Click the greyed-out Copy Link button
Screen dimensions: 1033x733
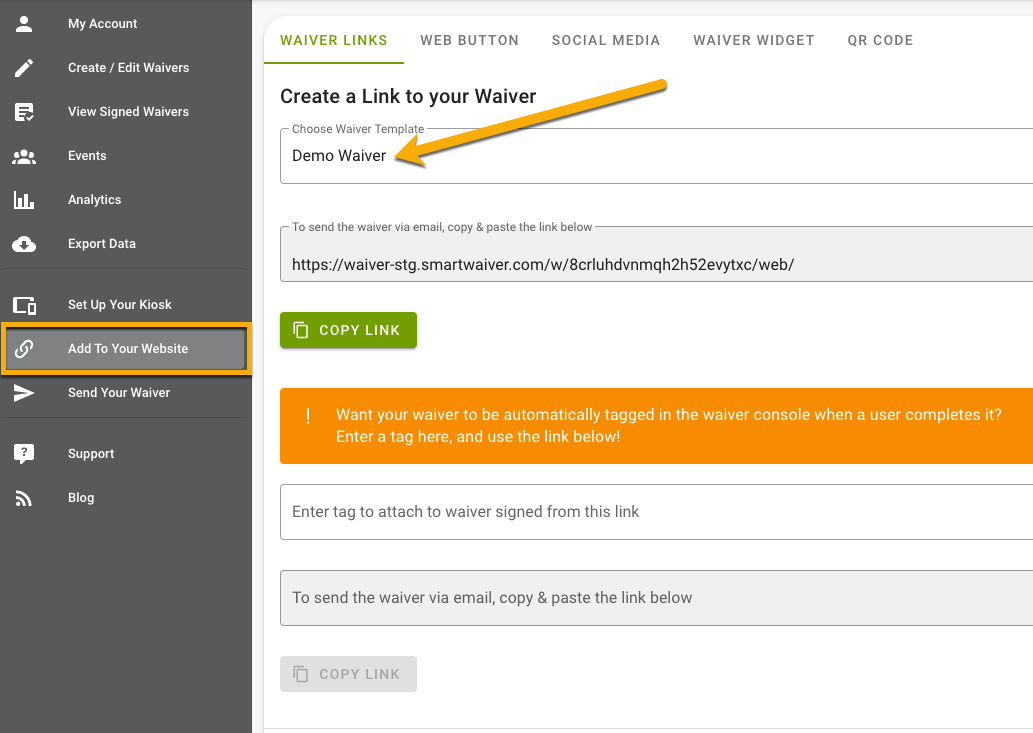coord(349,674)
